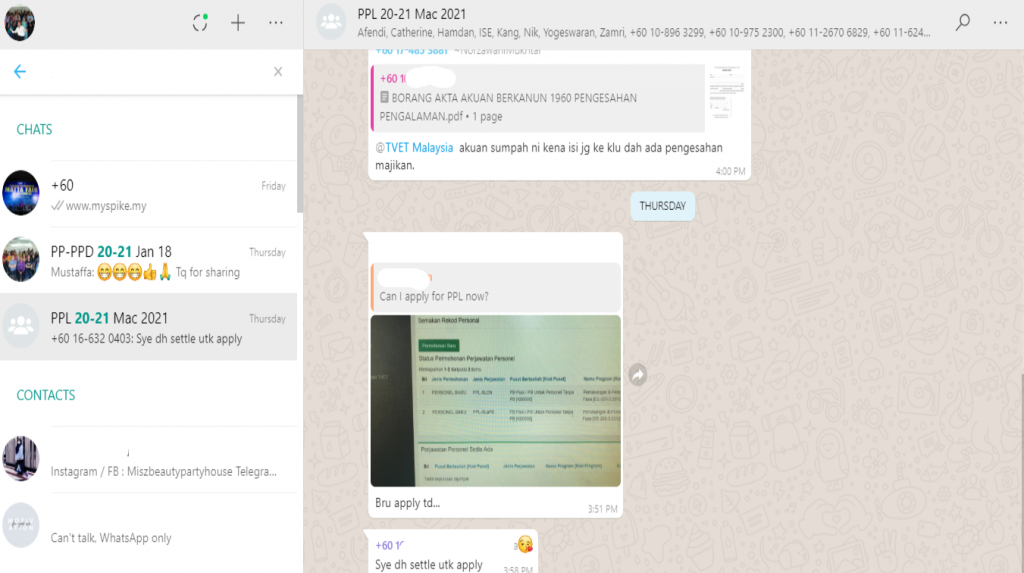Click the empty search input field
1024x573 pixels.
click(153, 72)
